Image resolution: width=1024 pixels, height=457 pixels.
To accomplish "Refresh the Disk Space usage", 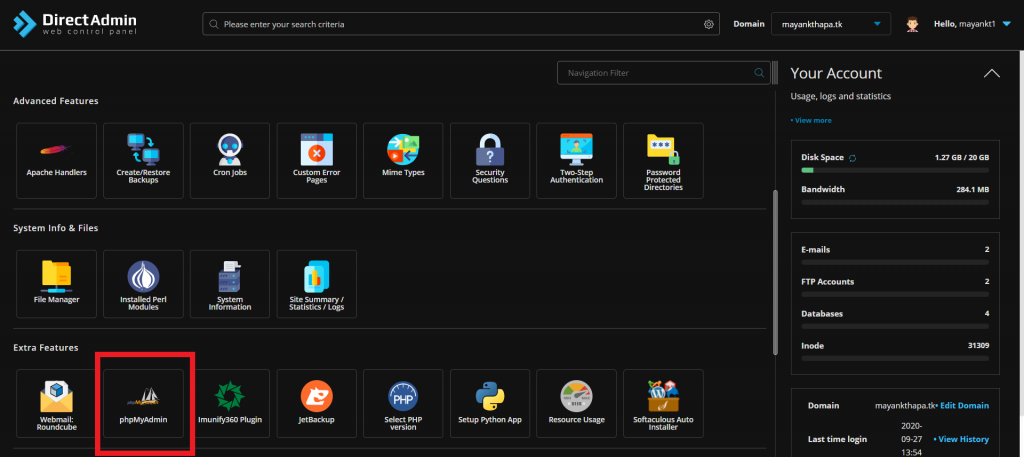I will coord(852,158).
